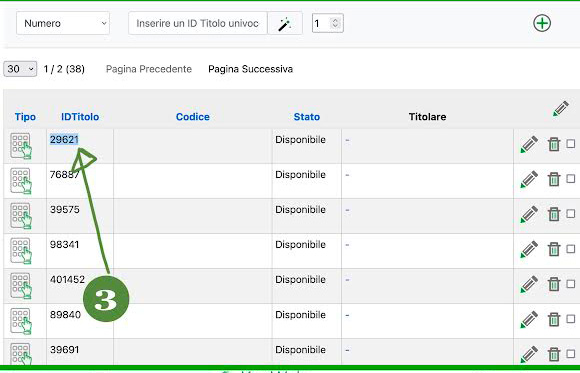Delete row 76887 with trash icon
This screenshot has width=580, height=373.
(554, 179)
